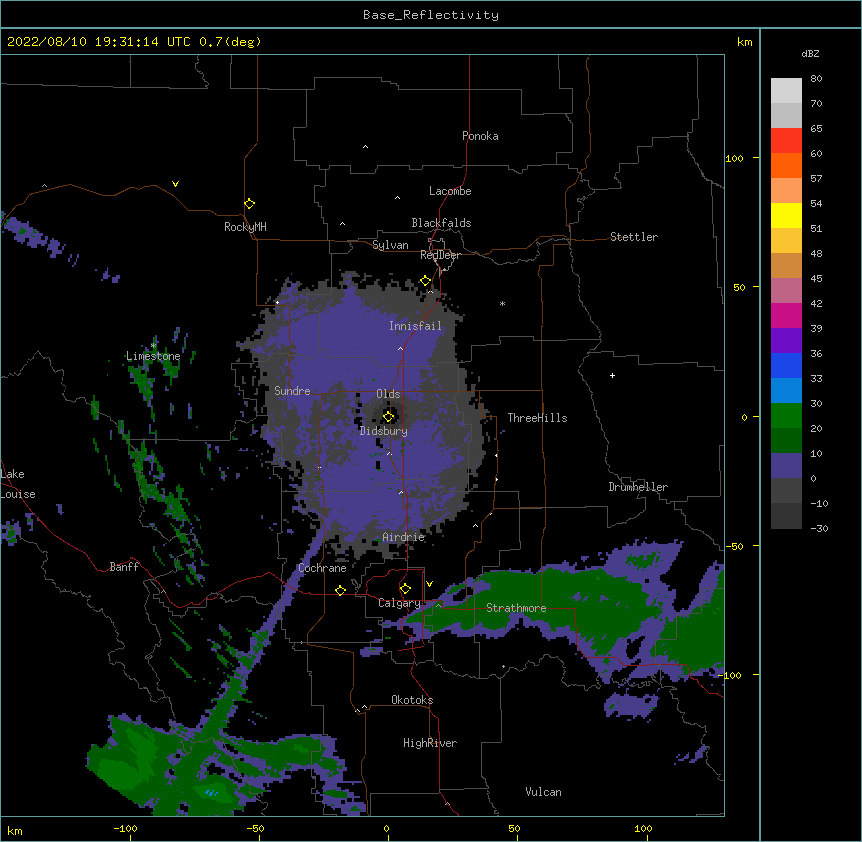Click the Limestone label
The height and width of the screenshot is (842, 862).
[x=153, y=356]
